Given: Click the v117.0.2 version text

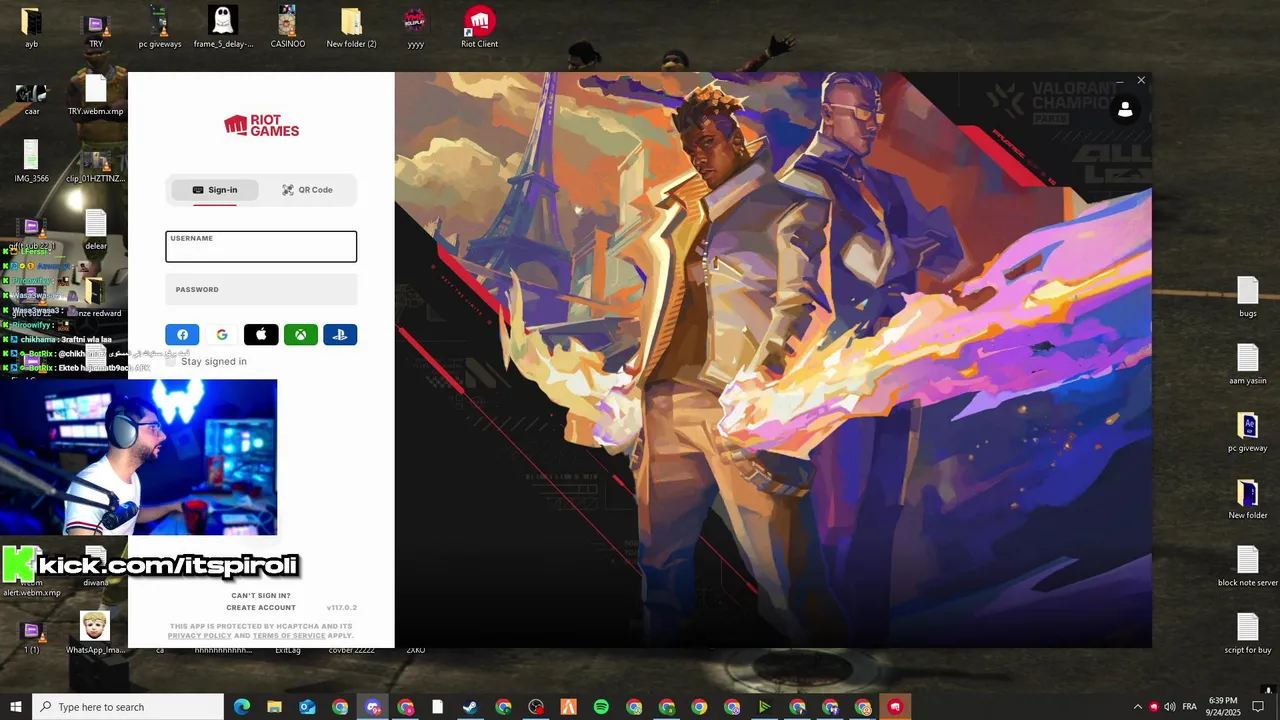Looking at the screenshot, I should coord(342,608).
